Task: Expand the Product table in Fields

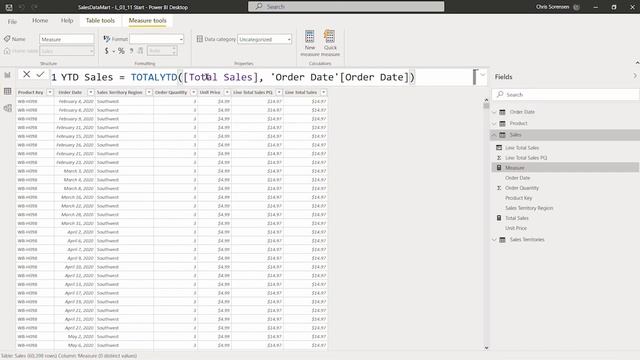Action: (494, 123)
